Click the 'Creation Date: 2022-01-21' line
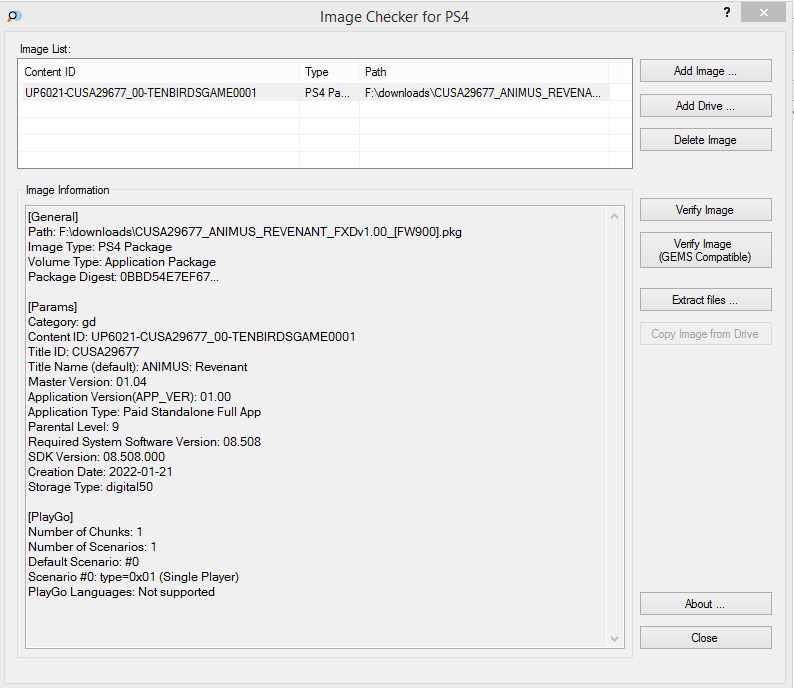This screenshot has height=688, width=794. (100, 472)
